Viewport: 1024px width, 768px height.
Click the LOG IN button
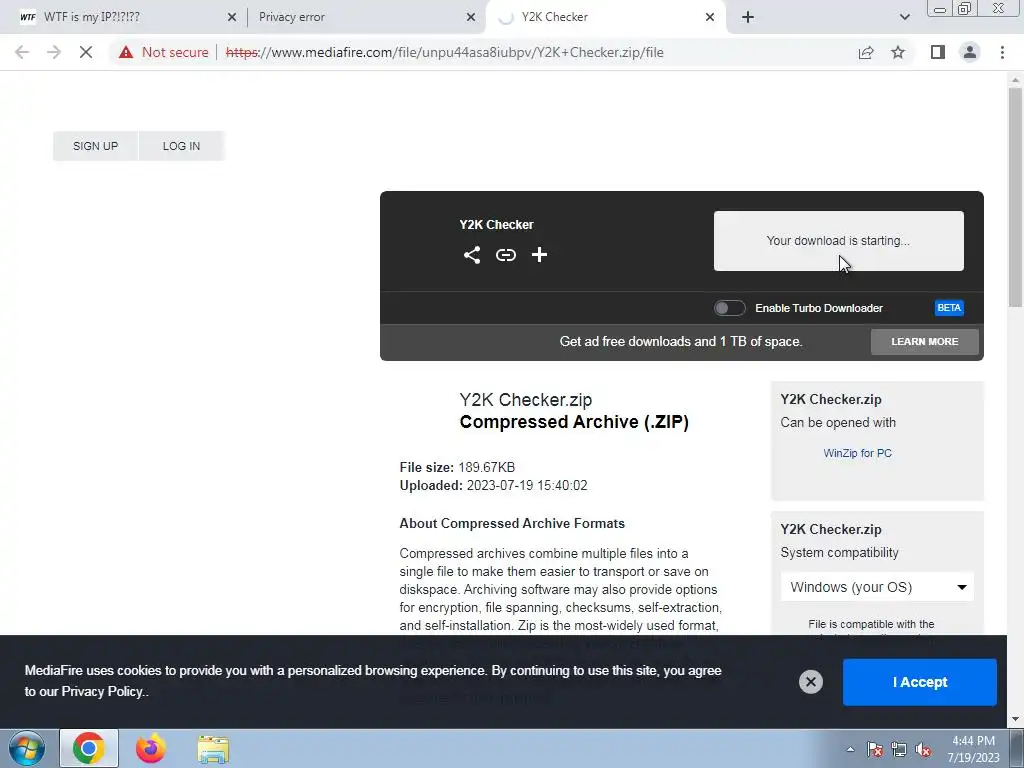(x=181, y=146)
